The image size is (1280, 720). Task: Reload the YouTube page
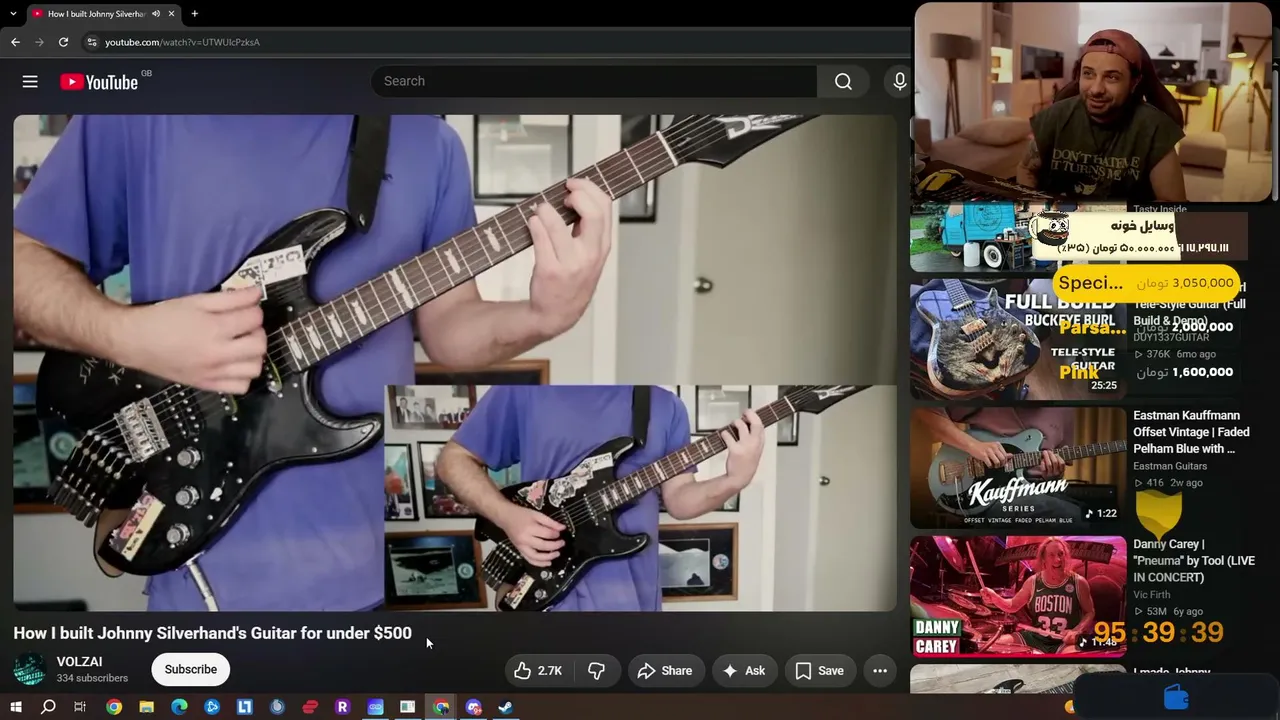pyautogui.click(x=63, y=42)
